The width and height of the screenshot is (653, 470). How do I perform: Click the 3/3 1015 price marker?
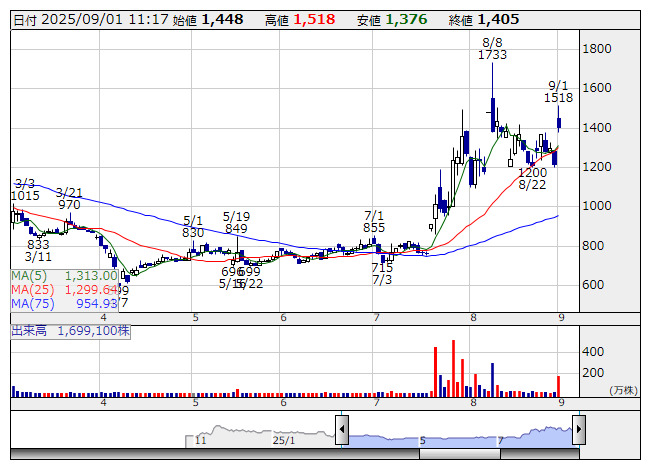(x=25, y=190)
